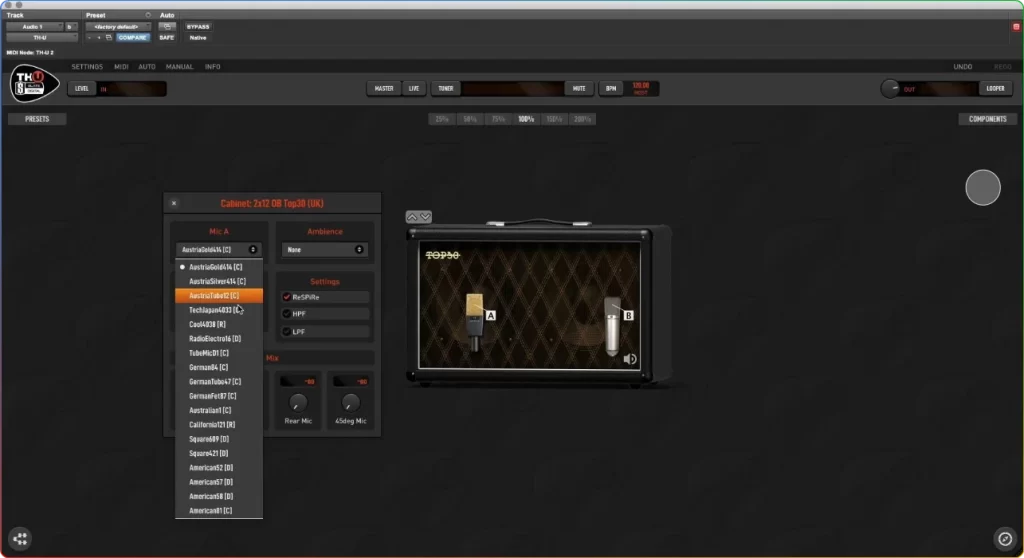
Task: Choose American81 [C] from mic list
Action: (219, 511)
